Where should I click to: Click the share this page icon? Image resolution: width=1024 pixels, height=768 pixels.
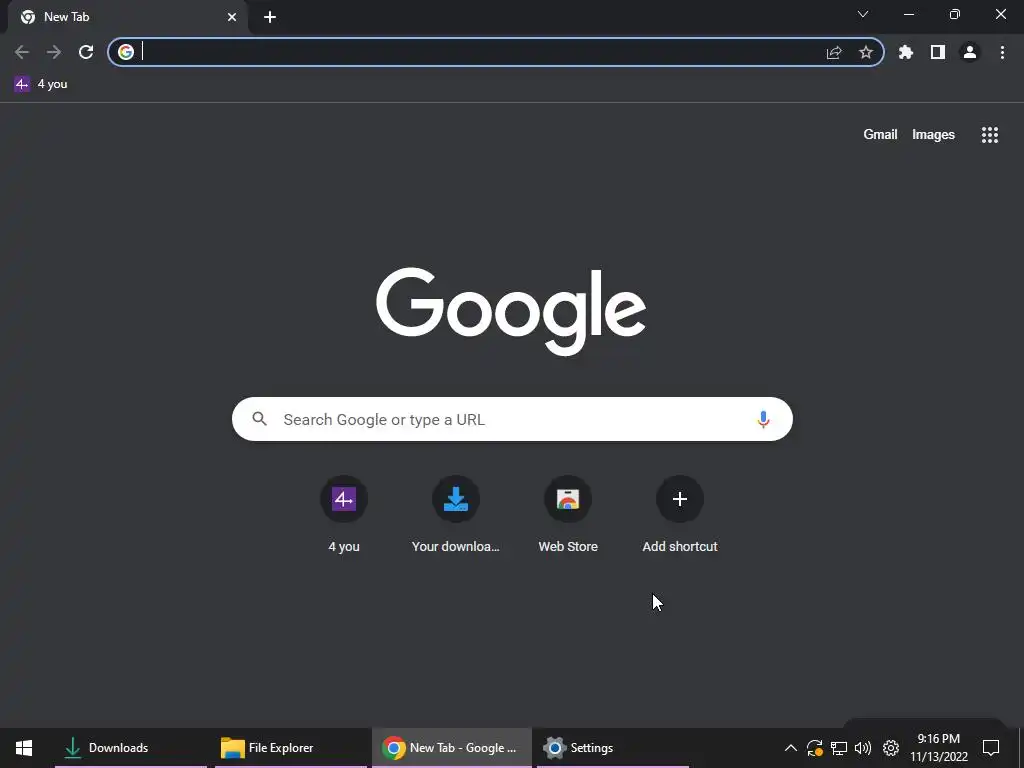point(834,52)
